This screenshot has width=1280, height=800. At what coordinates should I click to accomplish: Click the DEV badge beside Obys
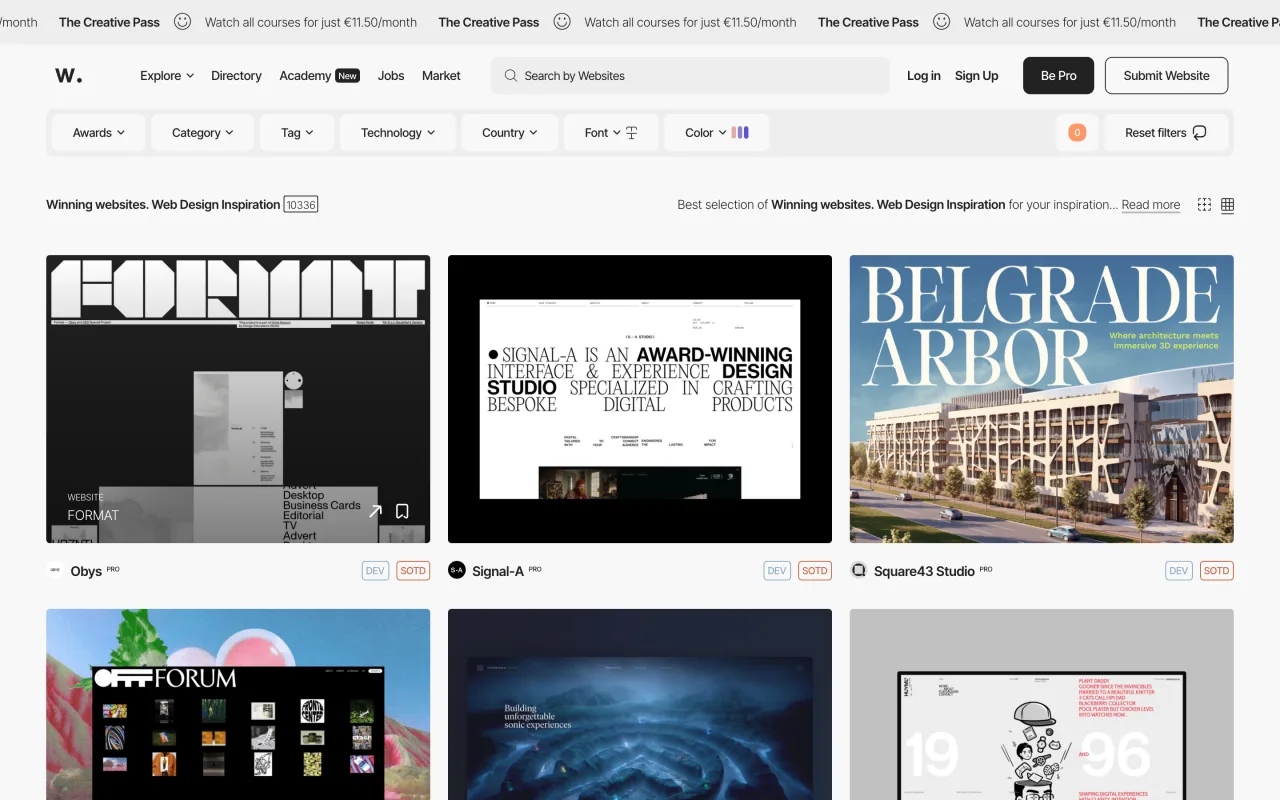coord(375,571)
